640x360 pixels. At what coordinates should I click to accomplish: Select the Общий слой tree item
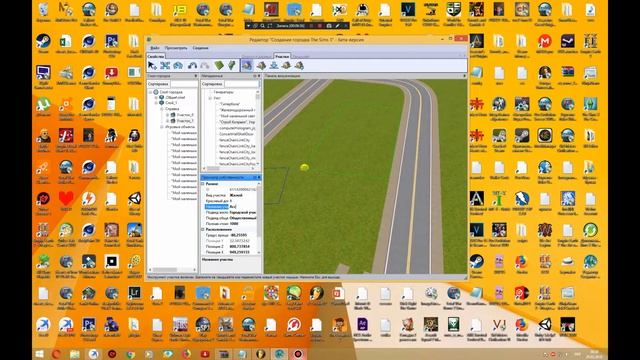175,98
